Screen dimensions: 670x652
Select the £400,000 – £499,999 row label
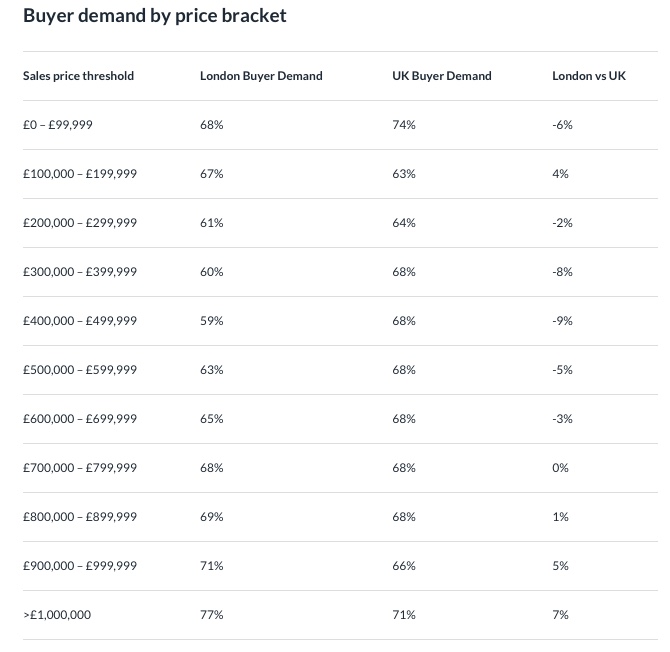point(80,321)
